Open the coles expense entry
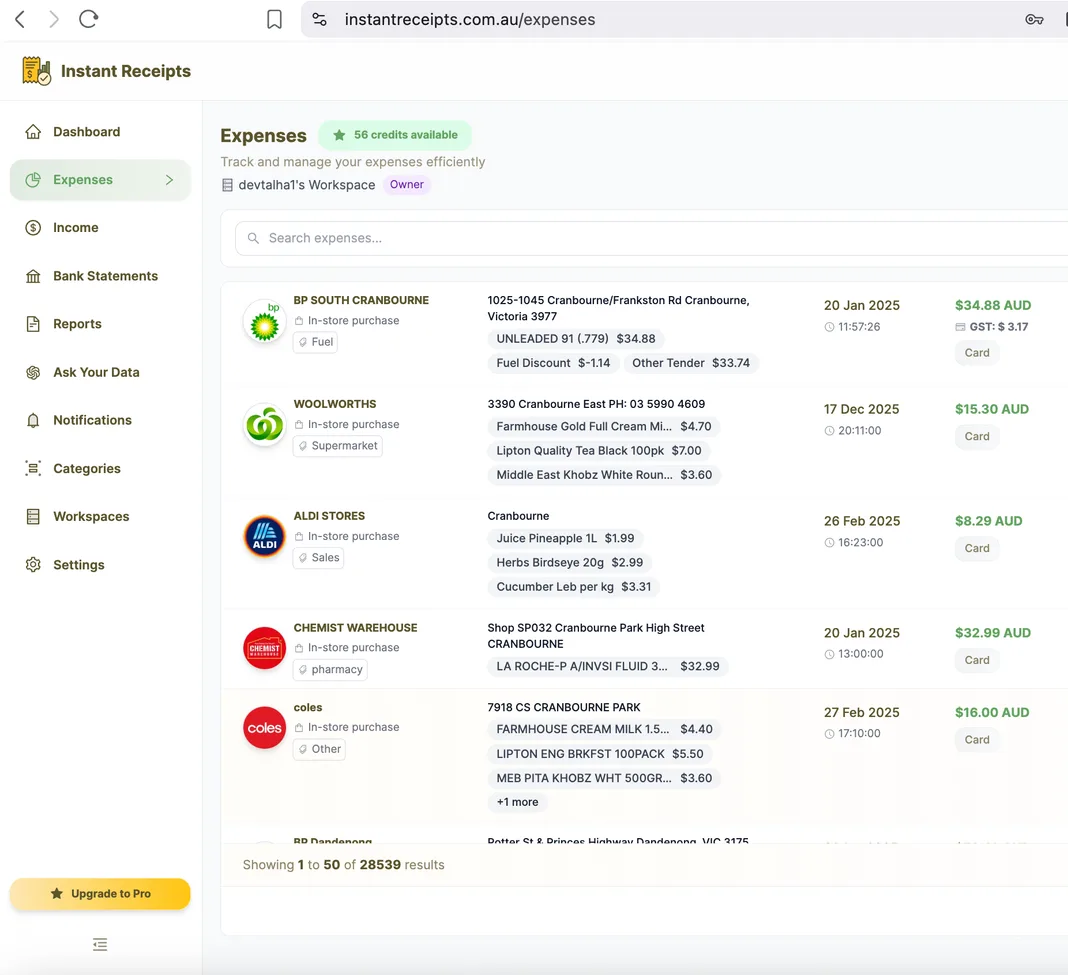Viewport: 1068px width, 975px height. pyautogui.click(x=308, y=707)
